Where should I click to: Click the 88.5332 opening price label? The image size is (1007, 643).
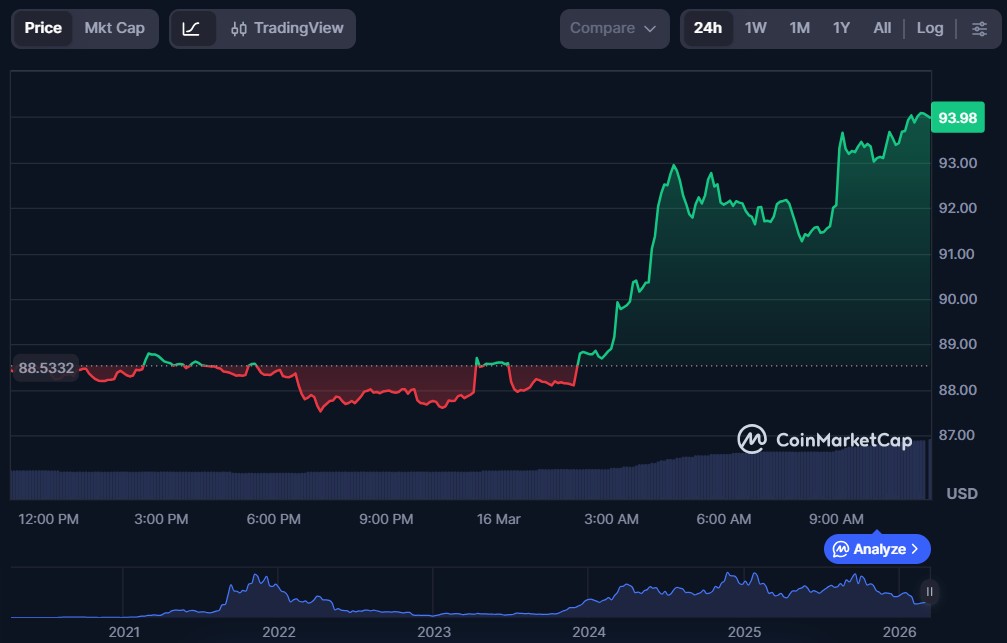(x=46, y=368)
